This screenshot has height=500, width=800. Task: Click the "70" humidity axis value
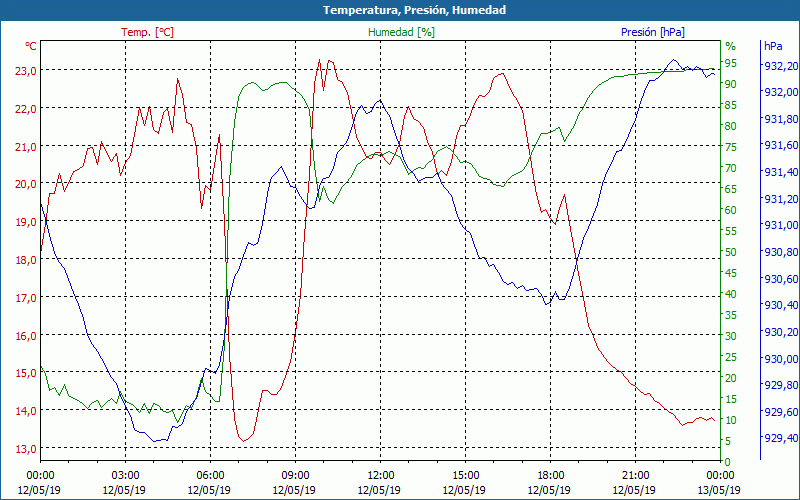click(731, 168)
